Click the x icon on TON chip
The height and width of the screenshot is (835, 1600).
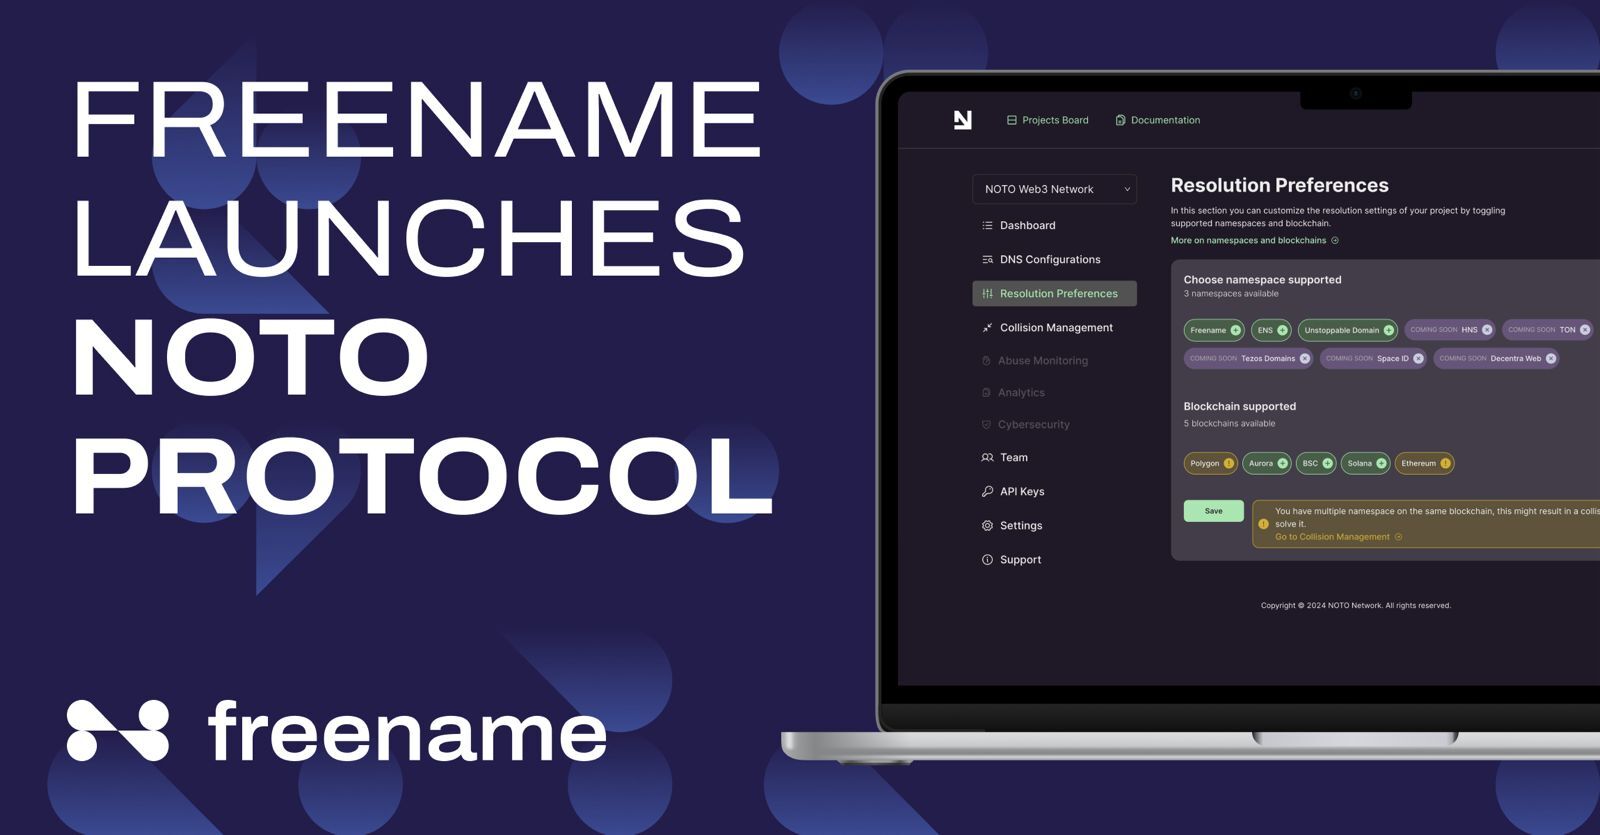click(x=1585, y=330)
